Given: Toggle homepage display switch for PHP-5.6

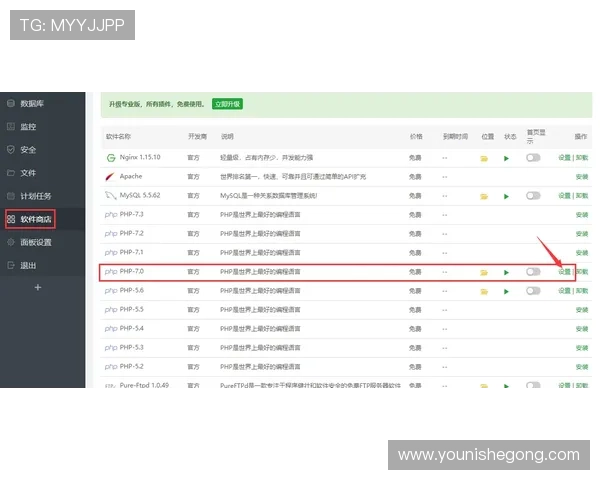Looking at the screenshot, I should (533, 291).
